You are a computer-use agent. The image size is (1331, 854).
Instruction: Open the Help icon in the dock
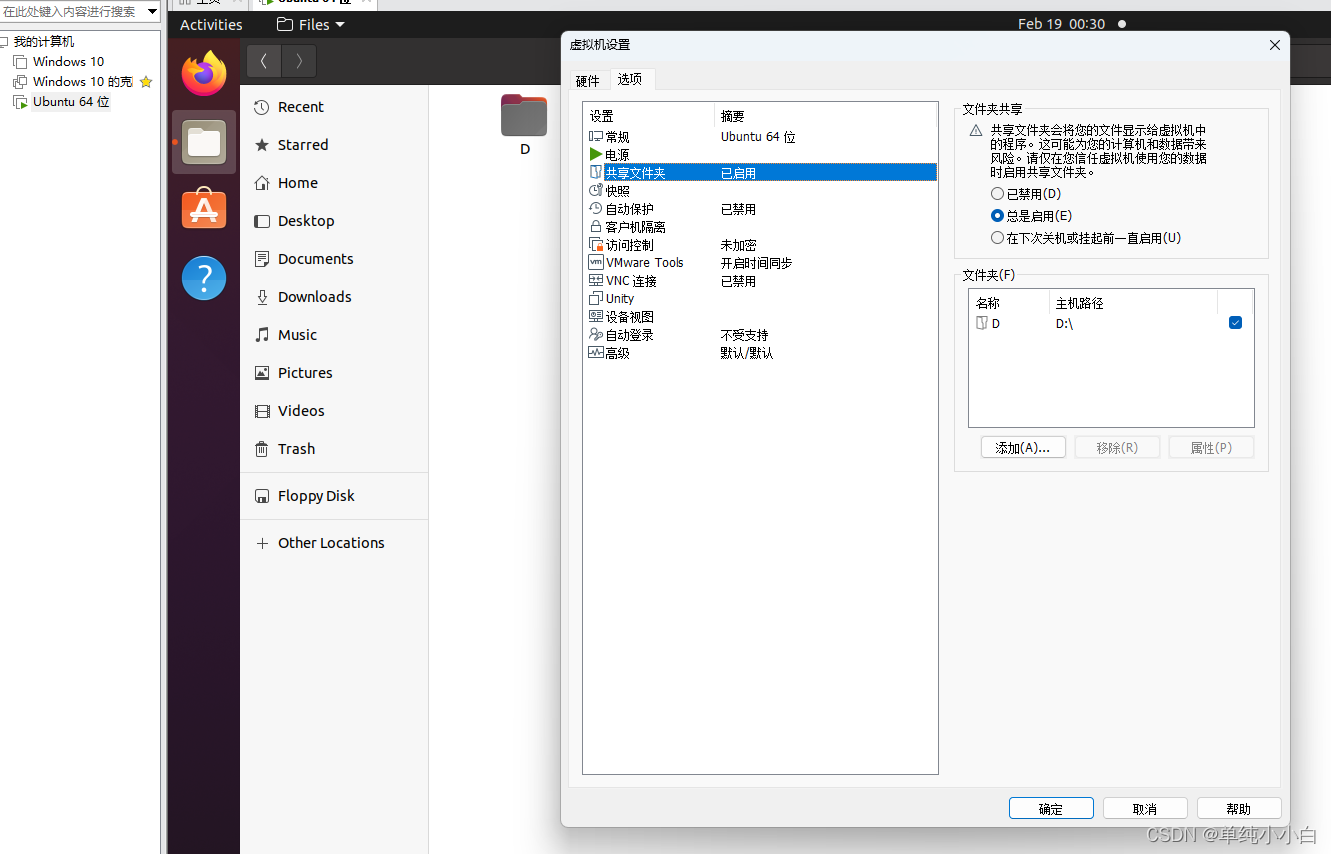(204, 277)
